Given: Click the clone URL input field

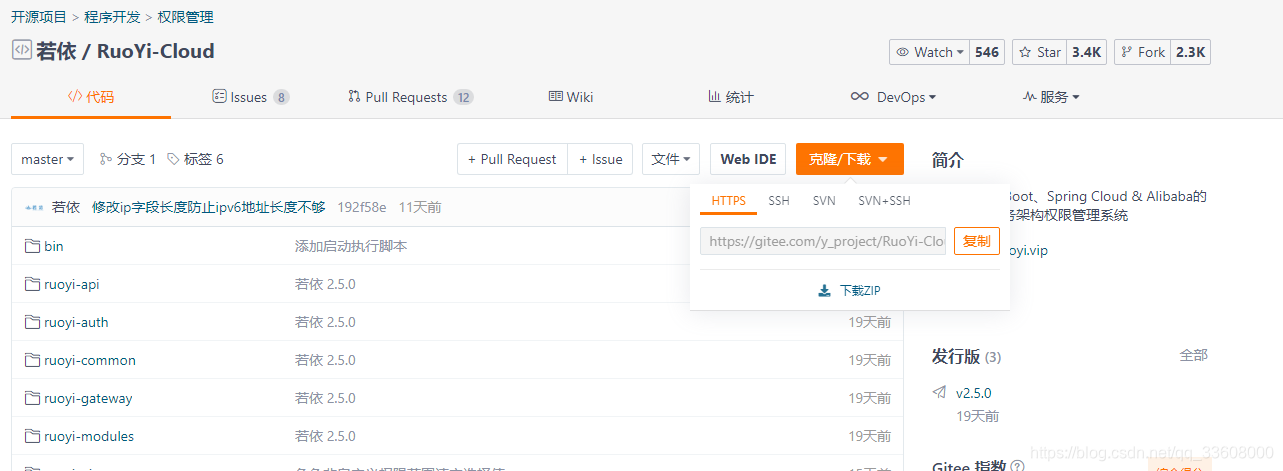Looking at the screenshot, I should coord(823,241).
